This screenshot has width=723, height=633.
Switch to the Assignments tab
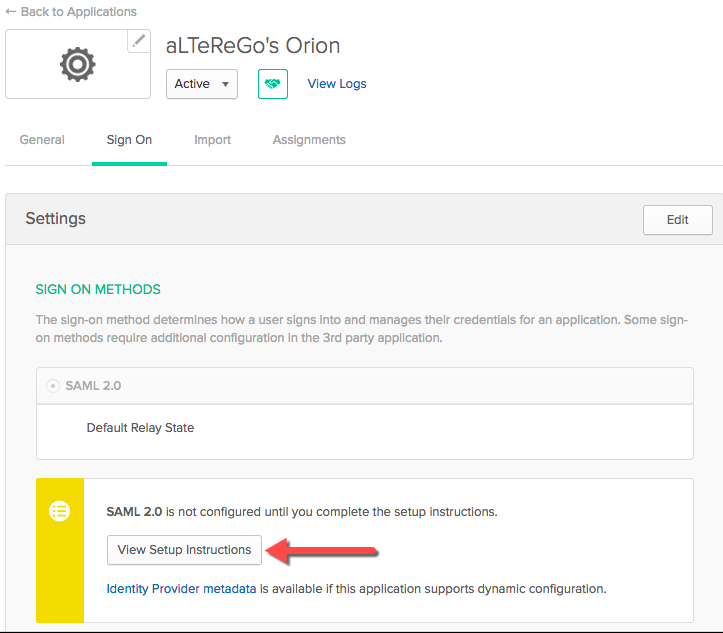309,140
